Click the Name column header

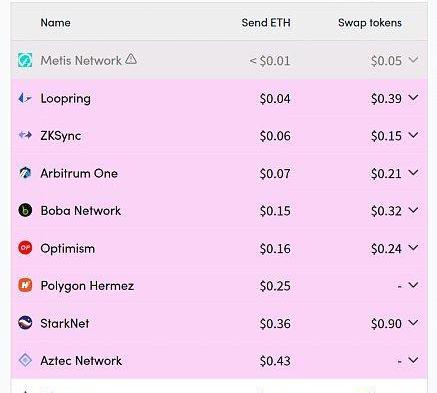(x=55, y=23)
